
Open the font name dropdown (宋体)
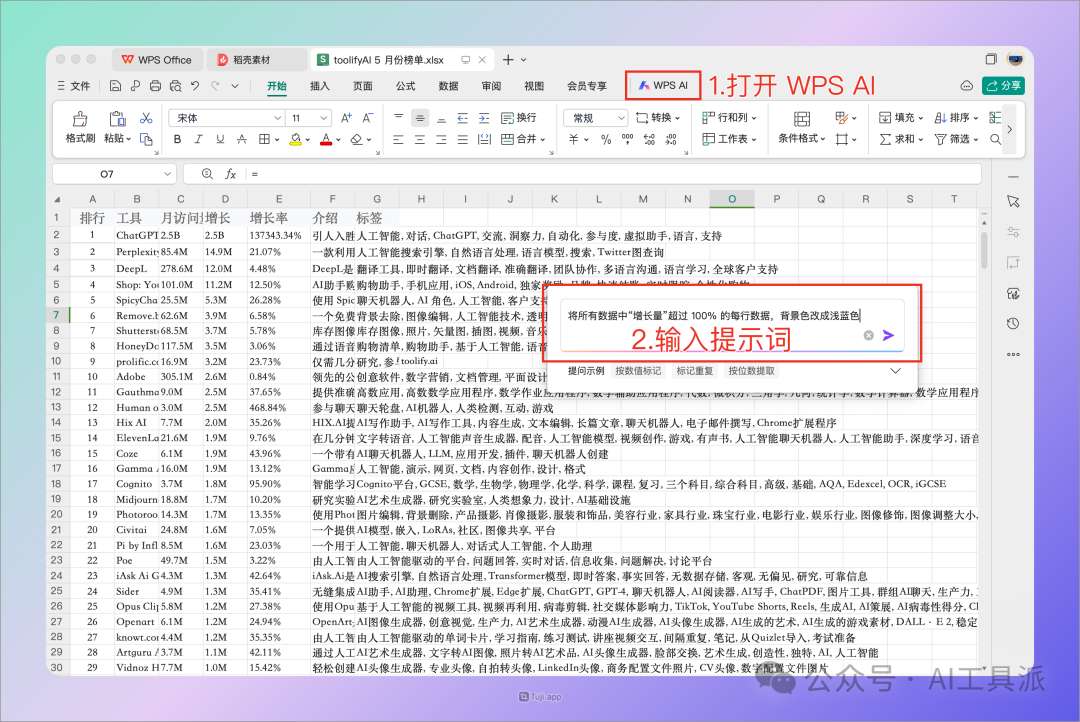[278, 118]
